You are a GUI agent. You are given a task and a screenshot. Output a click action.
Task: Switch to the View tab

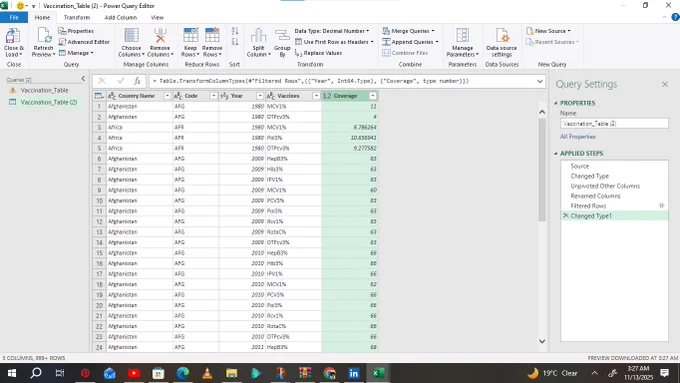157,17
